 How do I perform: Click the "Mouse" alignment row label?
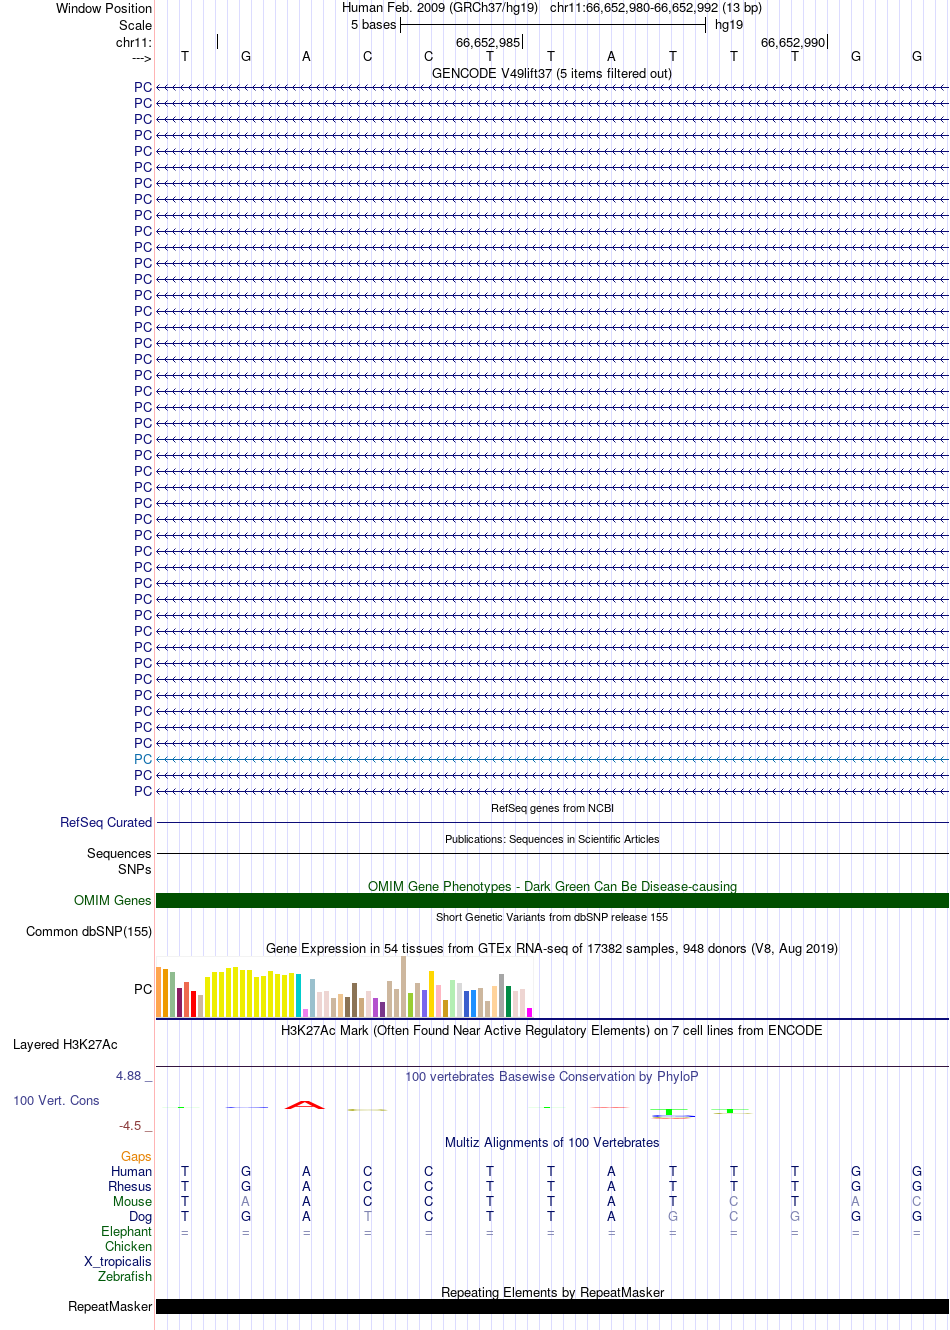click(132, 1201)
